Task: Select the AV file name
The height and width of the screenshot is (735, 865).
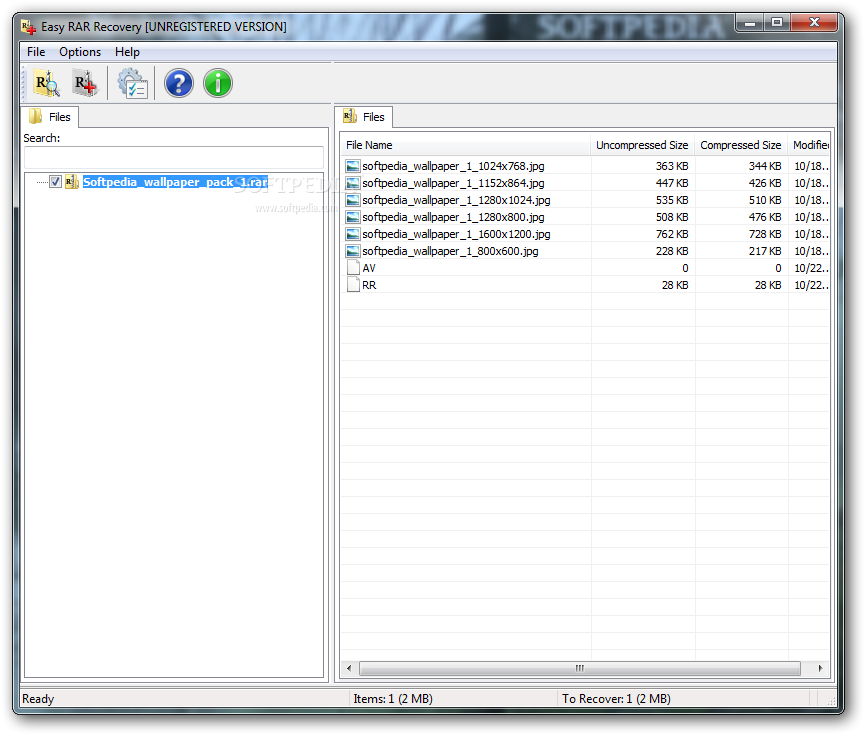Action: (369, 268)
